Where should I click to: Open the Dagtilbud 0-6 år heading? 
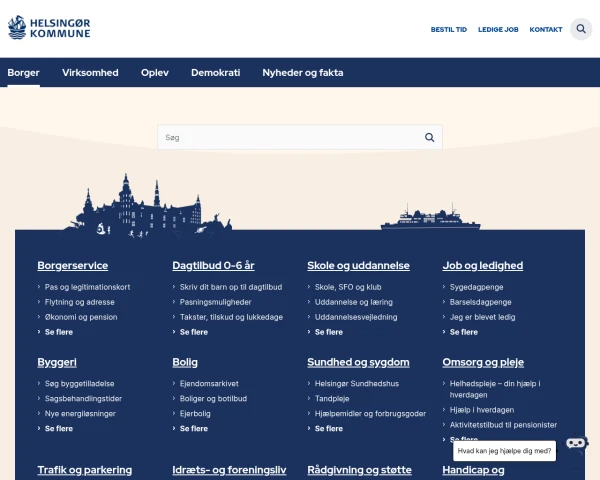click(213, 266)
